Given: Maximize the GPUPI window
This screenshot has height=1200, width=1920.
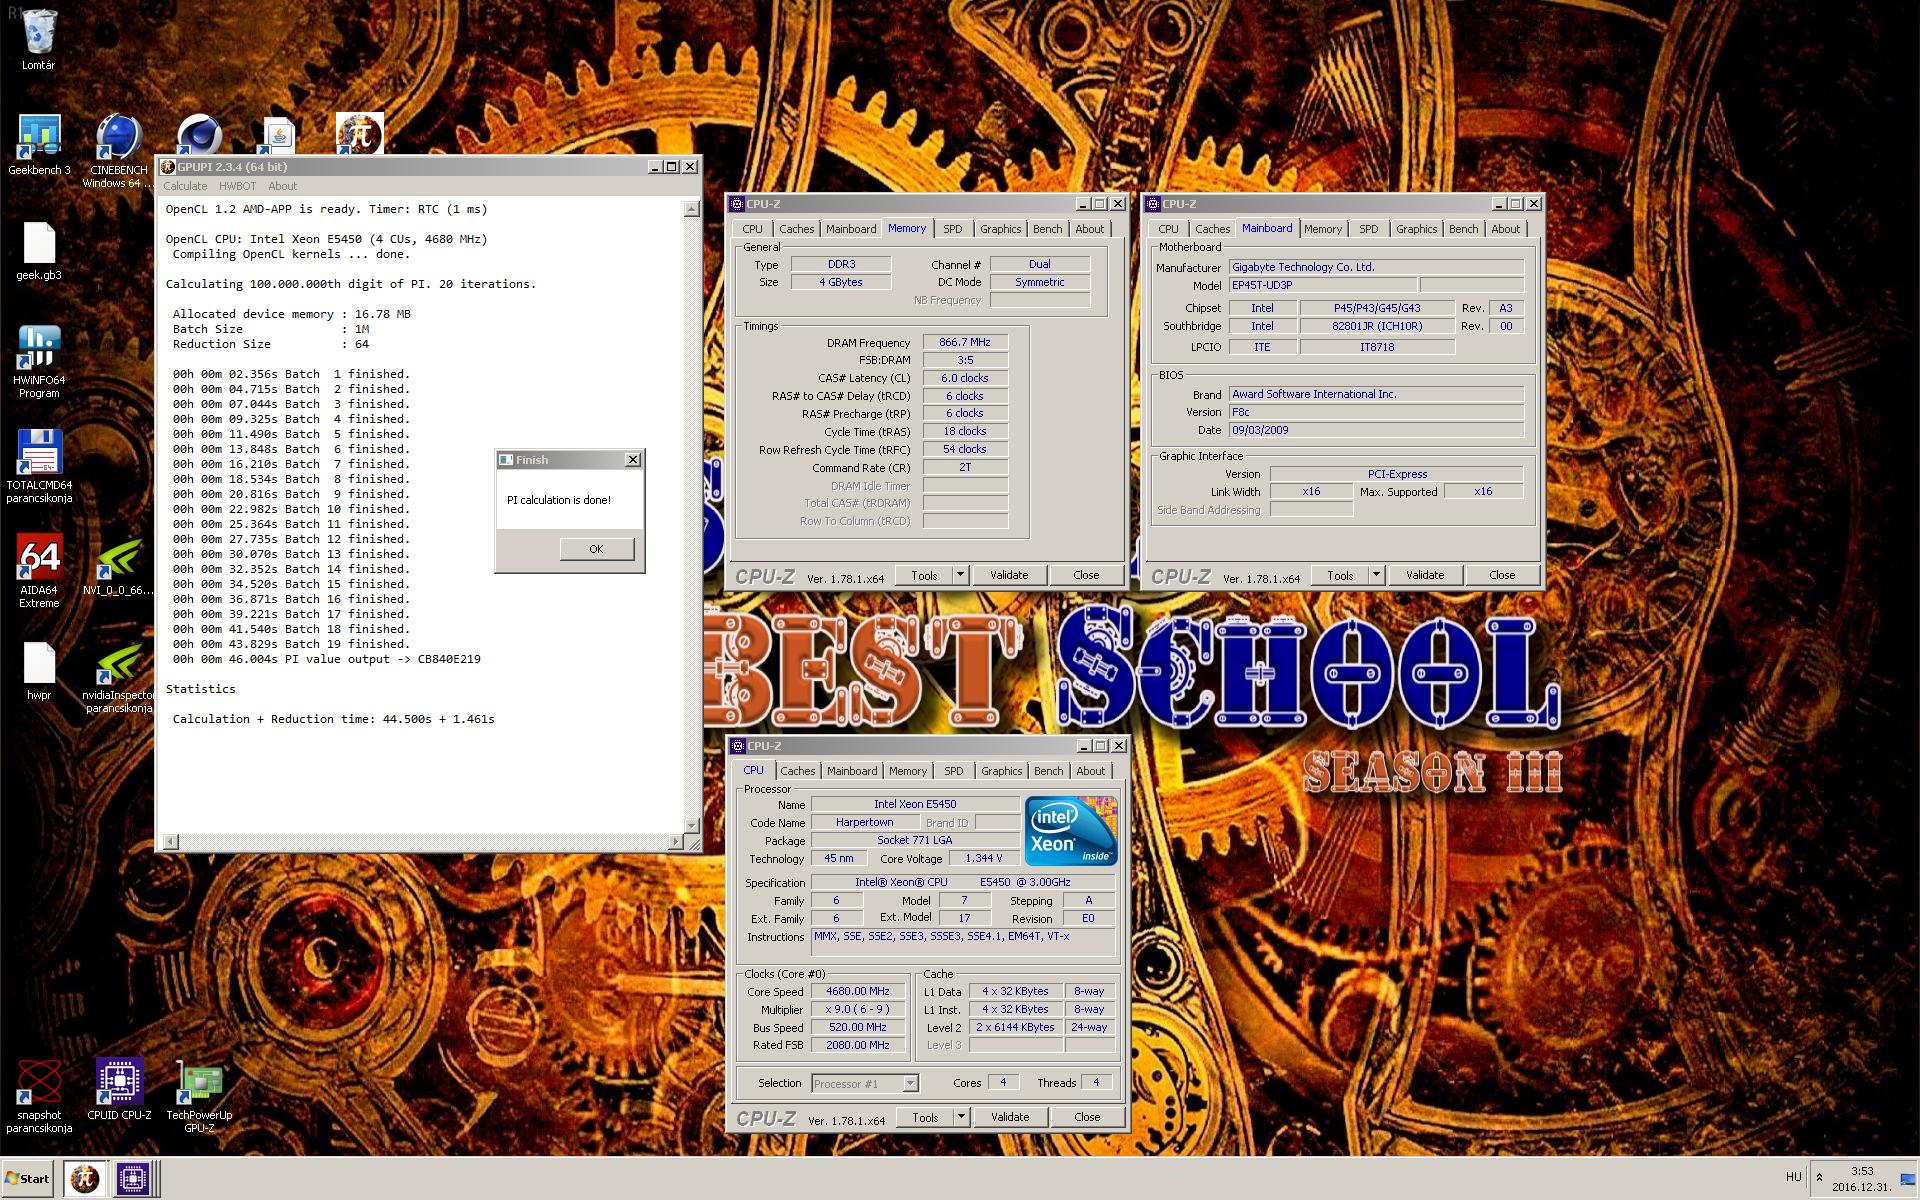Looking at the screenshot, I should [x=672, y=167].
